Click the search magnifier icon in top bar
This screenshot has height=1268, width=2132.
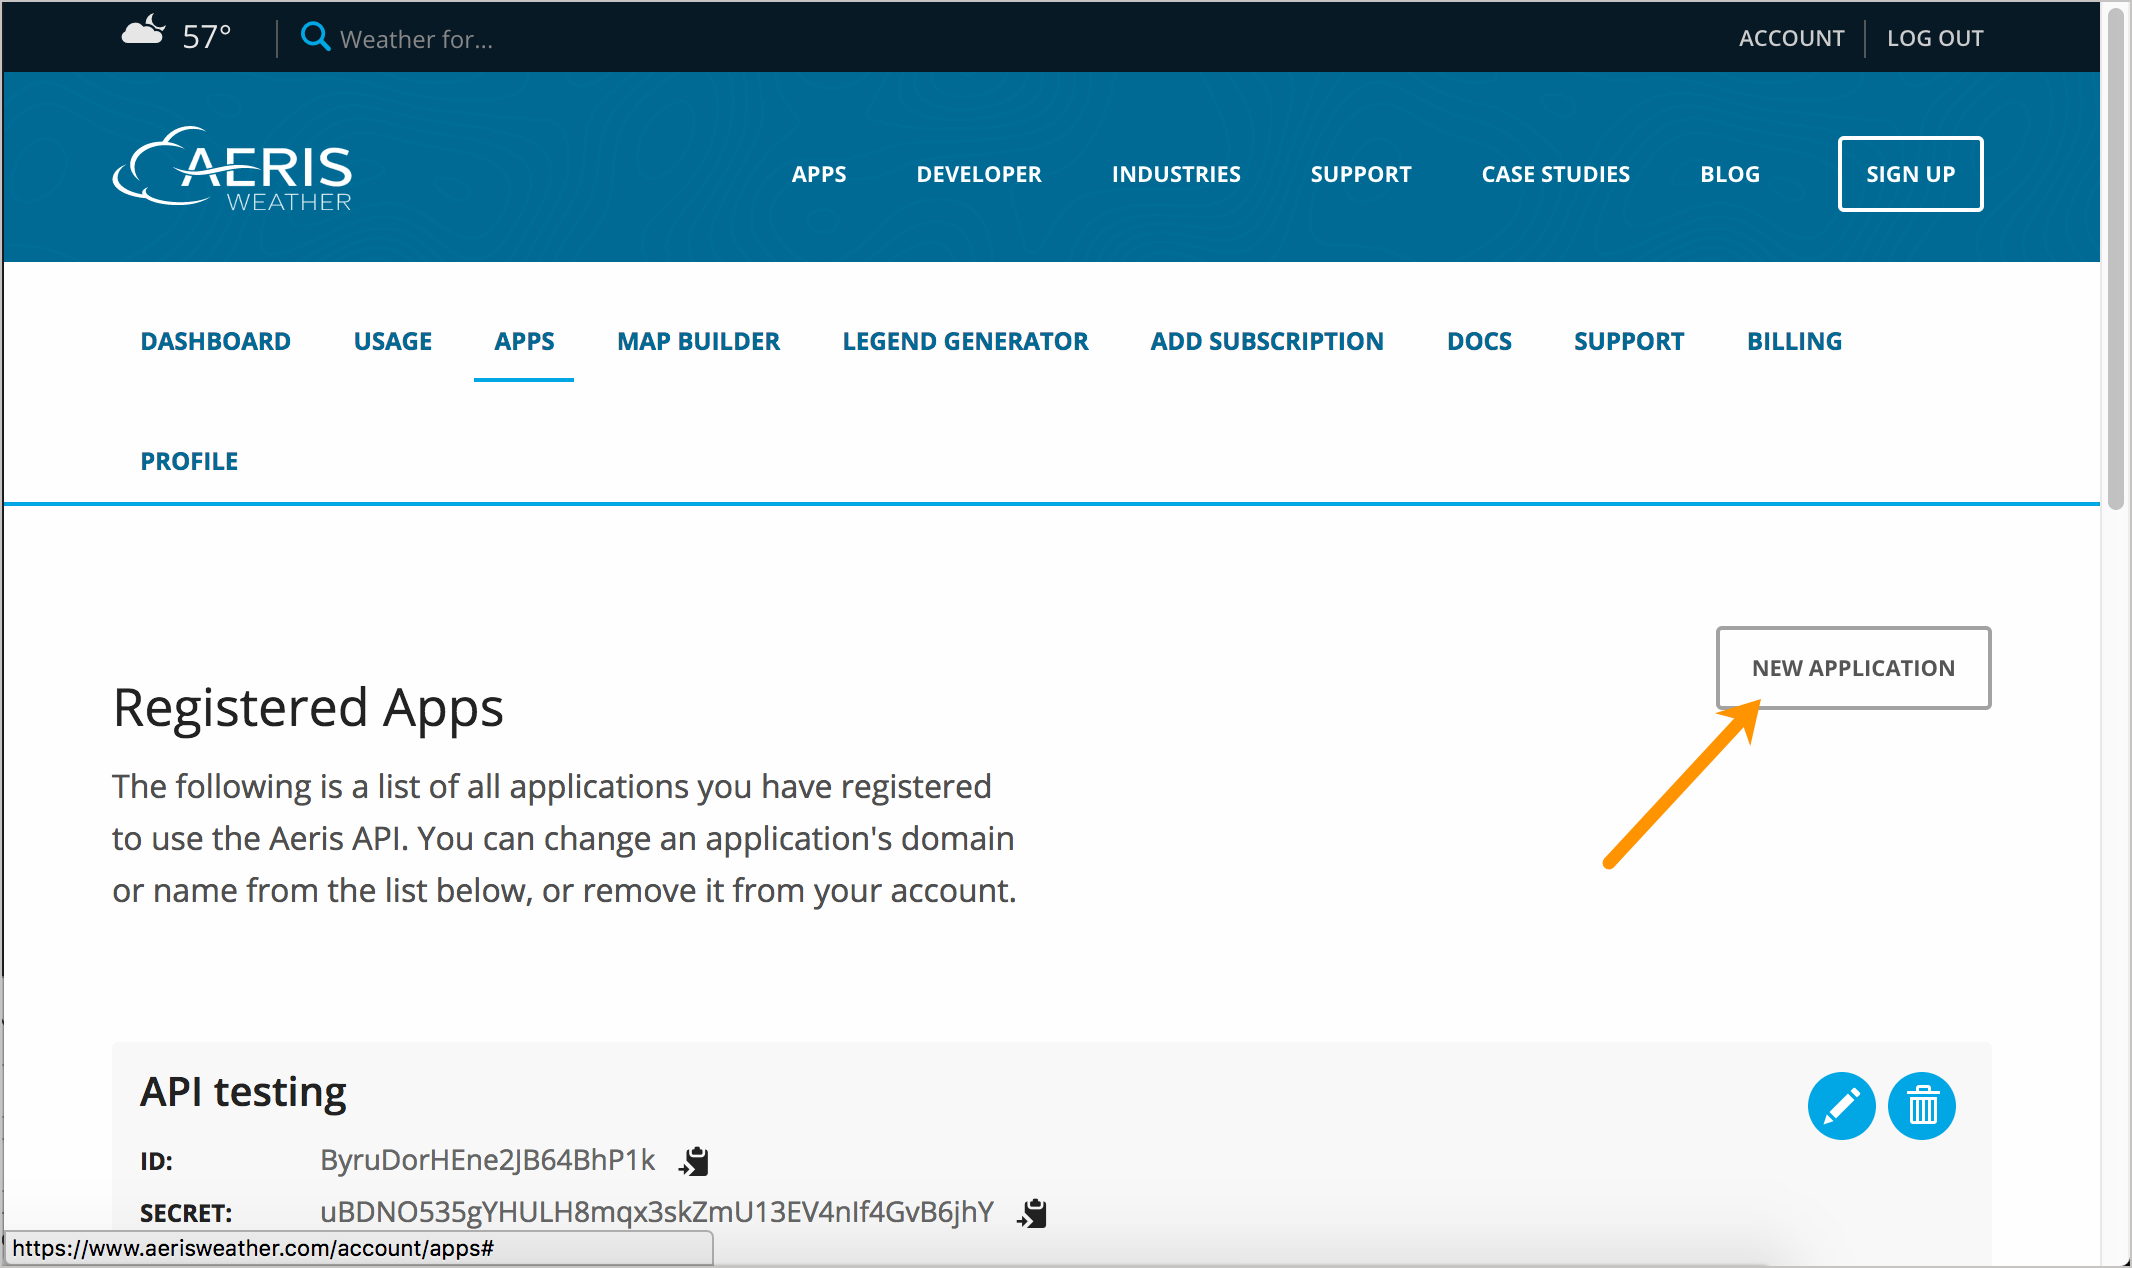coord(316,37)
